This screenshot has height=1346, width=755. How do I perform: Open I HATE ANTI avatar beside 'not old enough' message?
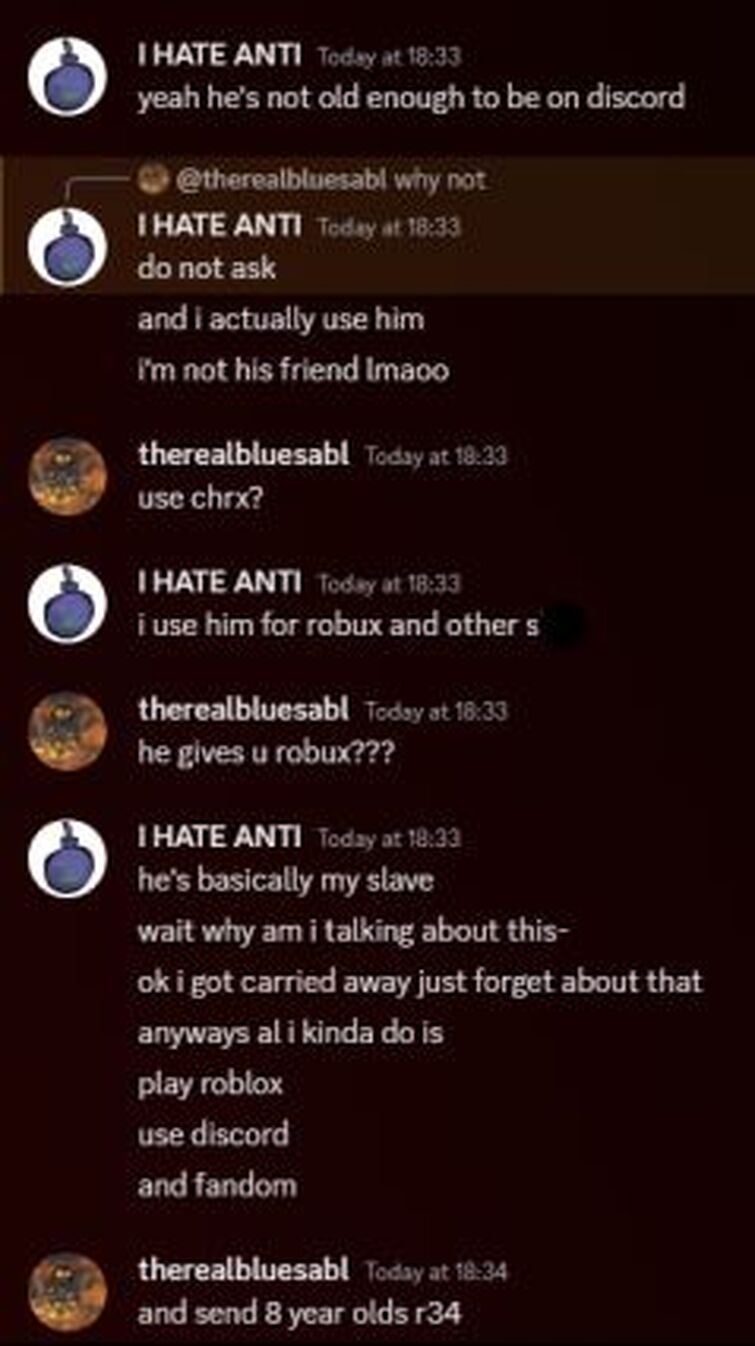67,77
